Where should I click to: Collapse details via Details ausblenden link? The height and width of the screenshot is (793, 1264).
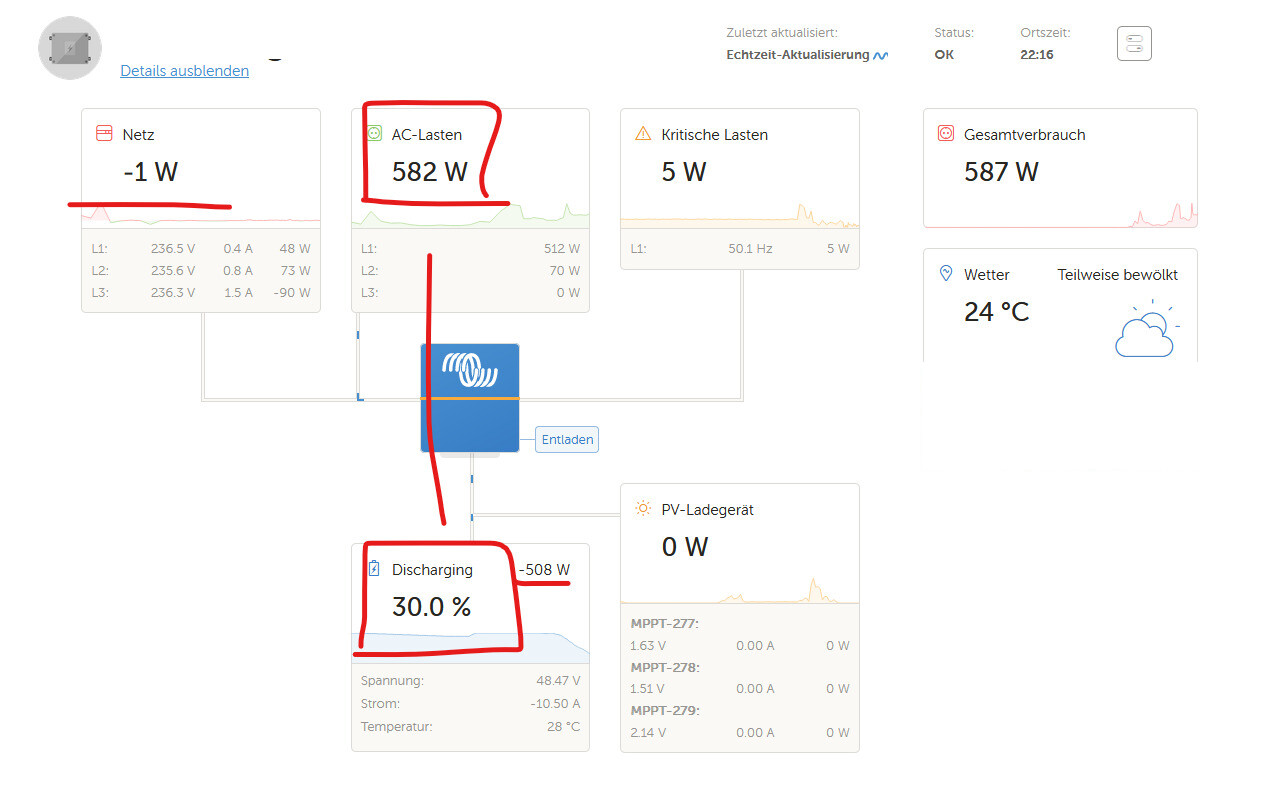pos(185,71)
